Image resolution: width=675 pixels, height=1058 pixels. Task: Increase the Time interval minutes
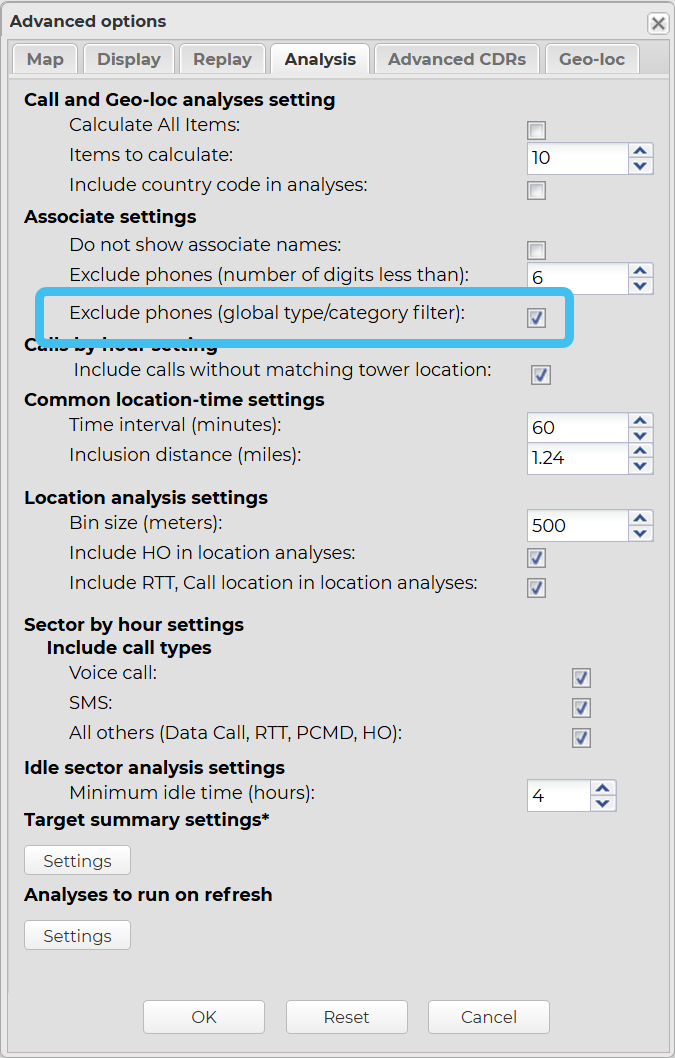click(641, 420)
